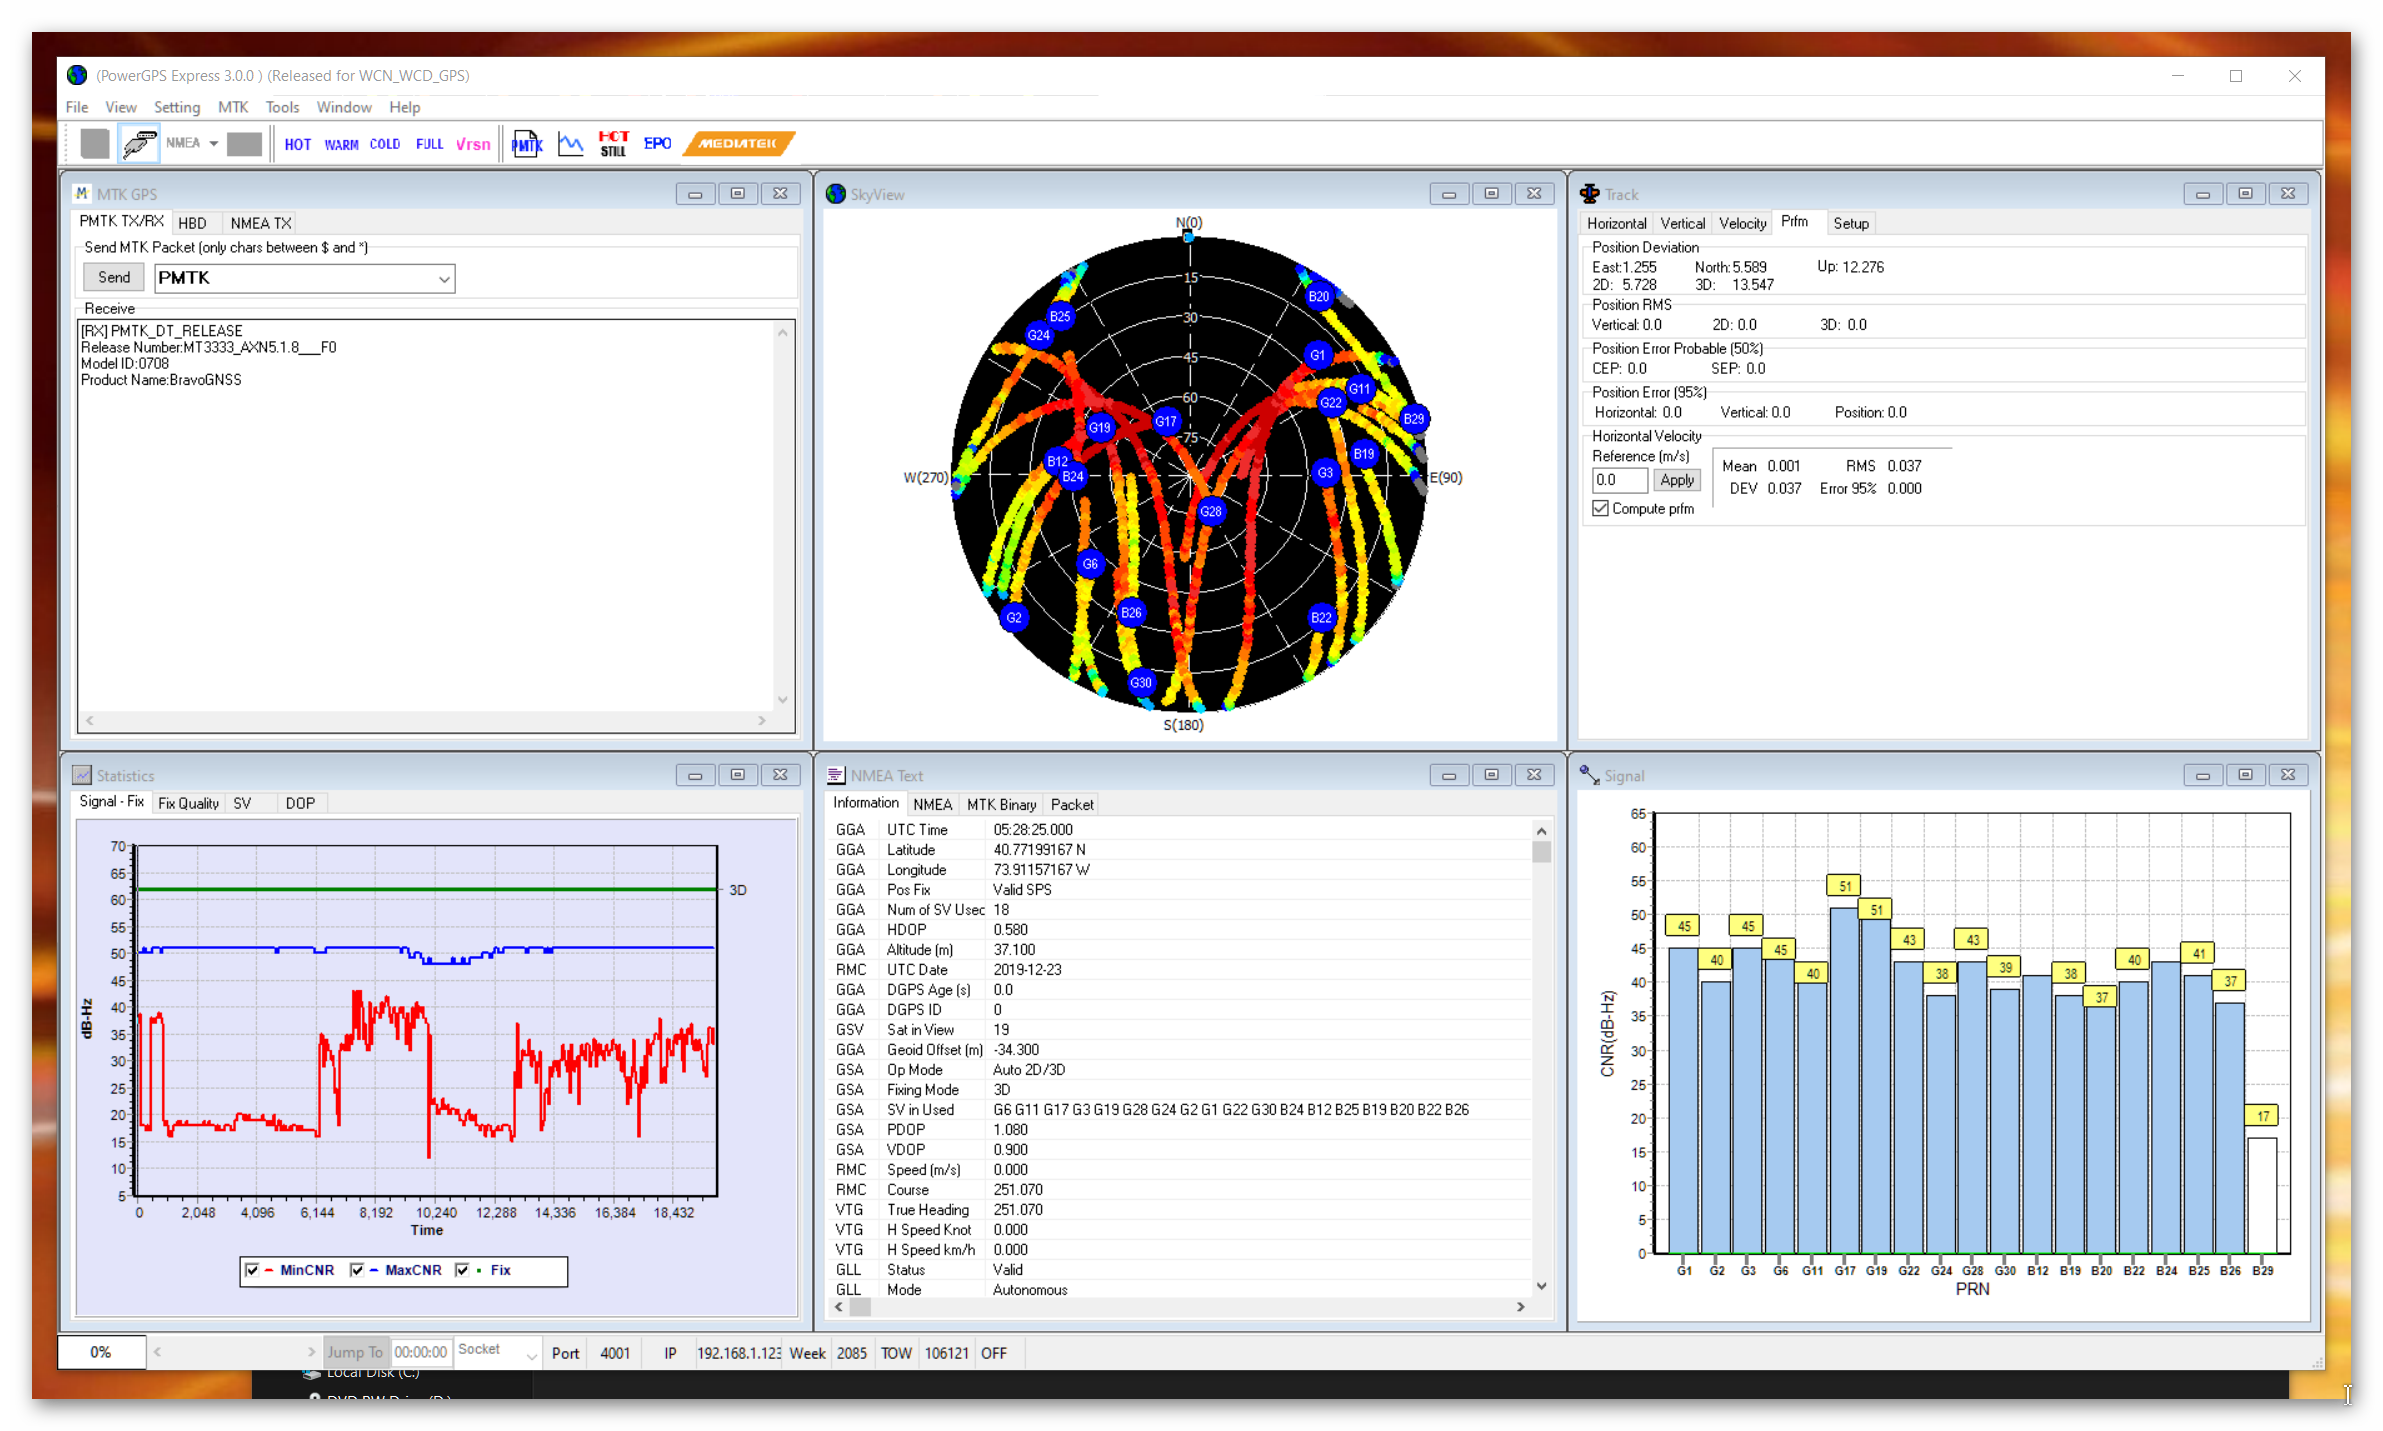The width and height of the screenshot is (2383, 1431).
Task: Trigger a FULL cold start
Action: (x=429, y=144)
